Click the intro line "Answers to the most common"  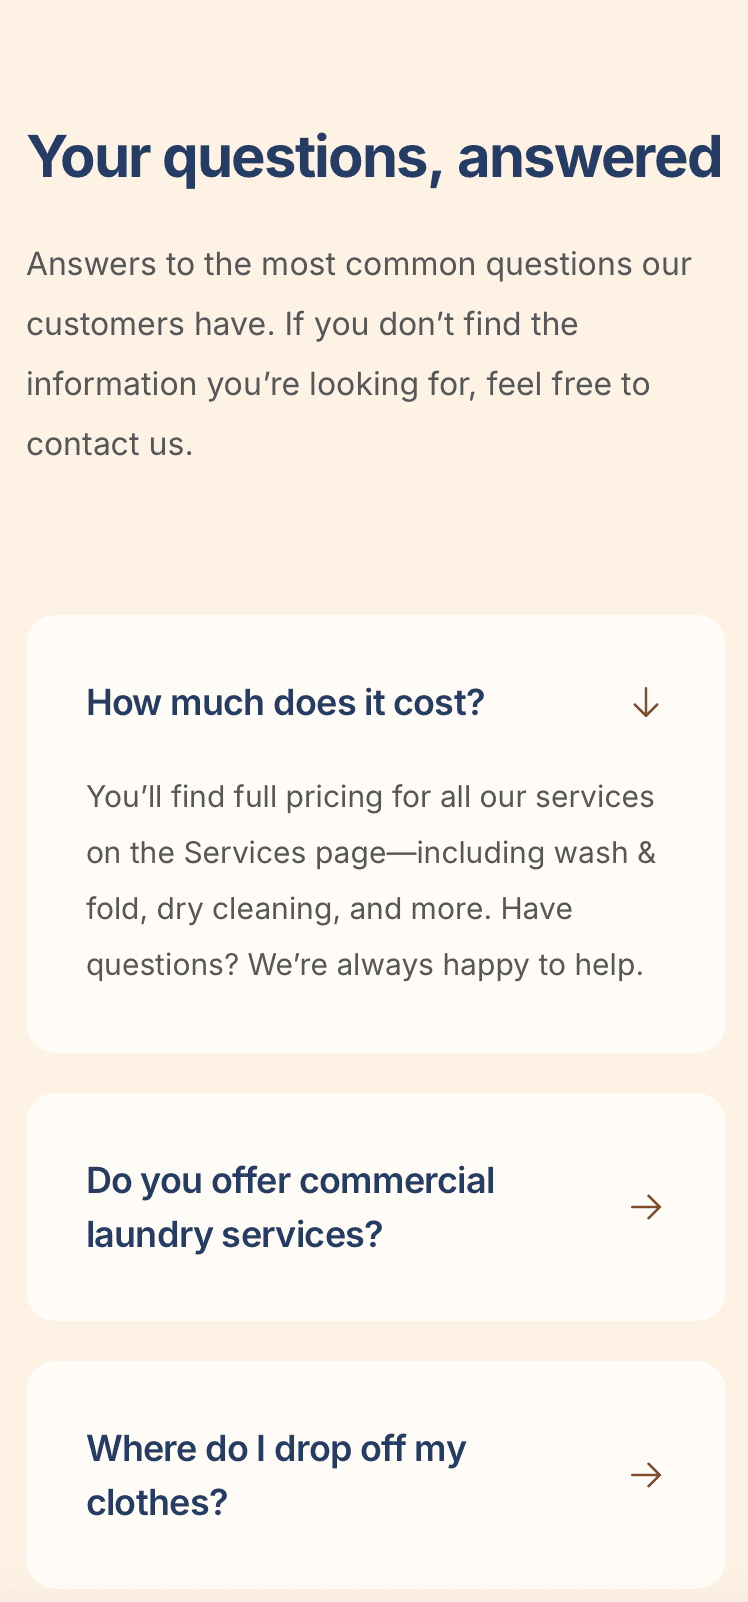pyautogui.click(x=359, y=264)
